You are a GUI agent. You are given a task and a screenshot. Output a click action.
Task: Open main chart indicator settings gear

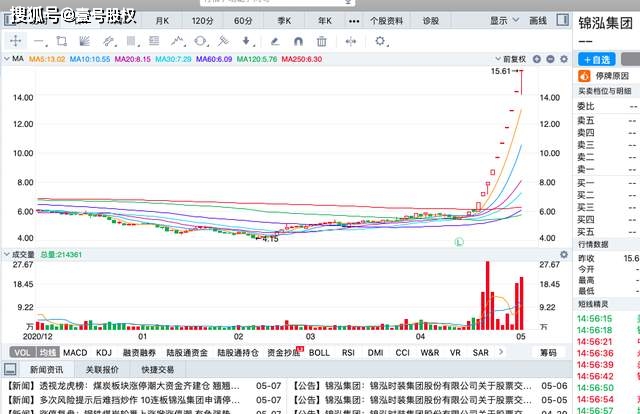pyautogui.click(x=564, y=59)
